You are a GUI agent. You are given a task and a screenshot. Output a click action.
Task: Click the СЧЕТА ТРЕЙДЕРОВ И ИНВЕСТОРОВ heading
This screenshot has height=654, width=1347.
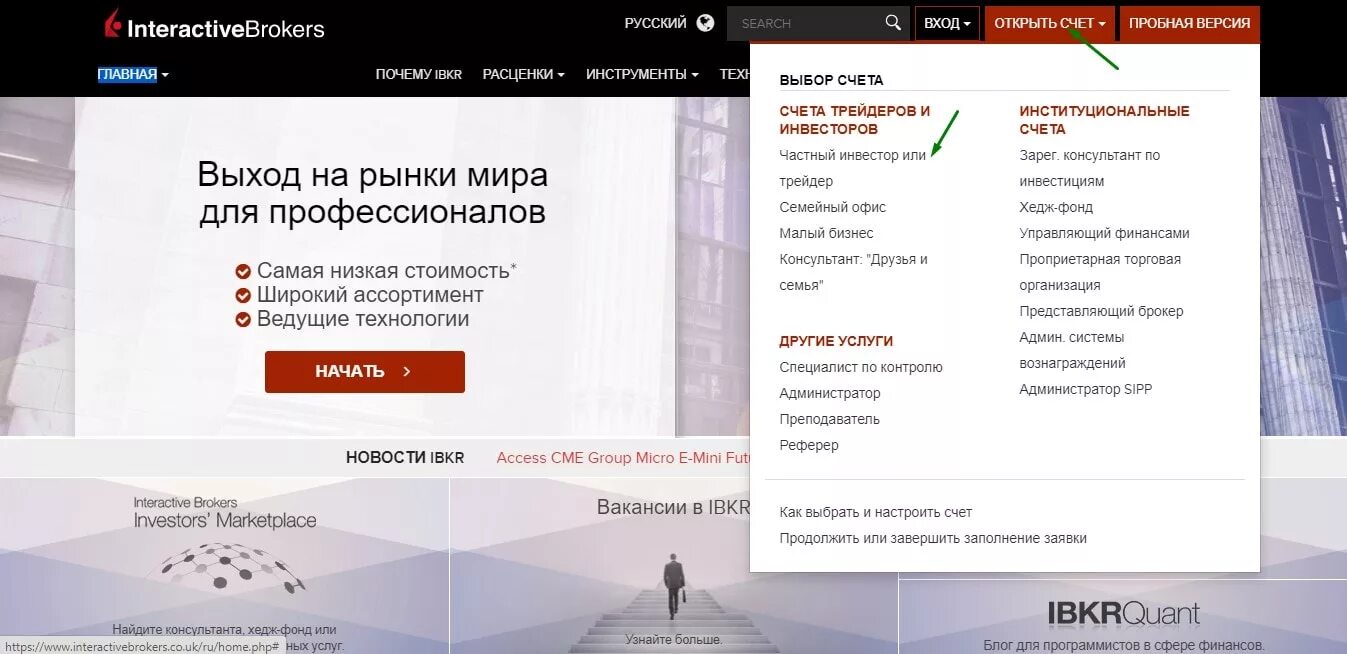click(855, 120)
